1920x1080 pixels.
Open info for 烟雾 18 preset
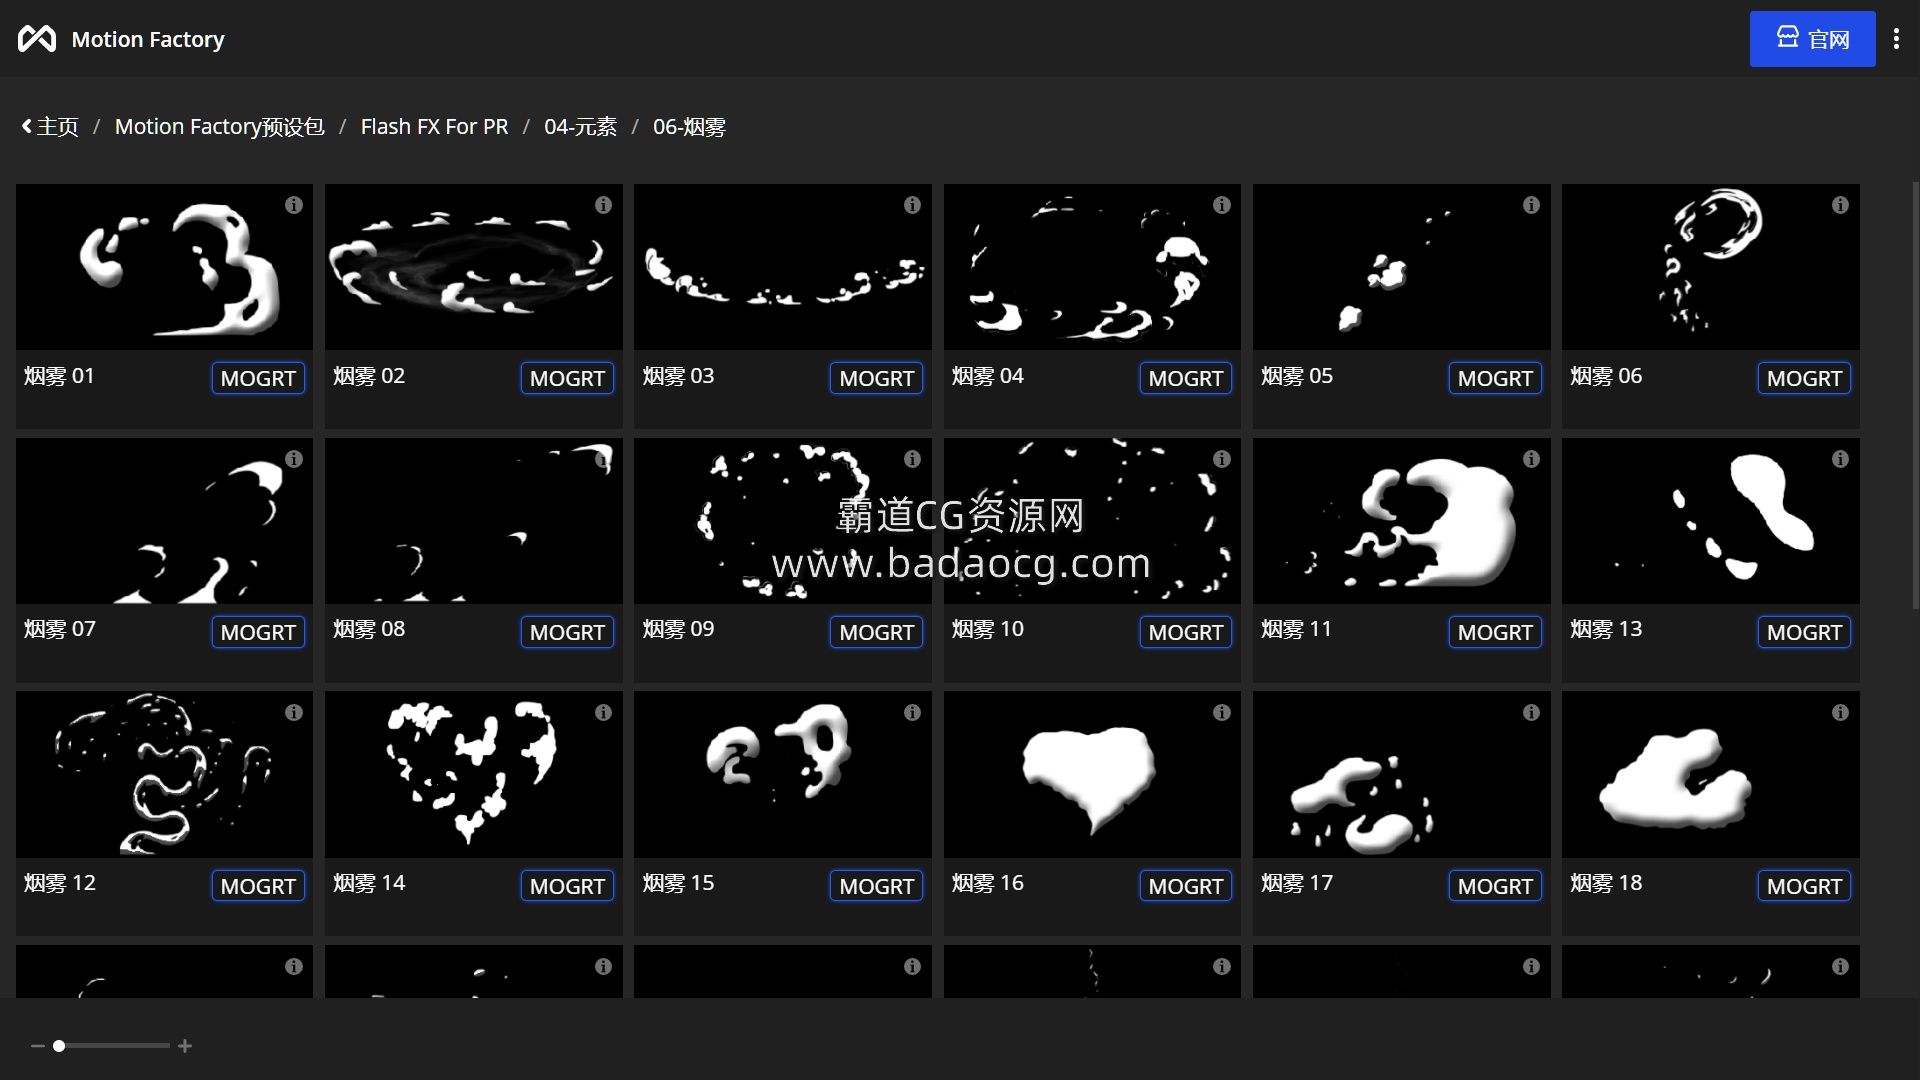click(x=1840, y=713)
